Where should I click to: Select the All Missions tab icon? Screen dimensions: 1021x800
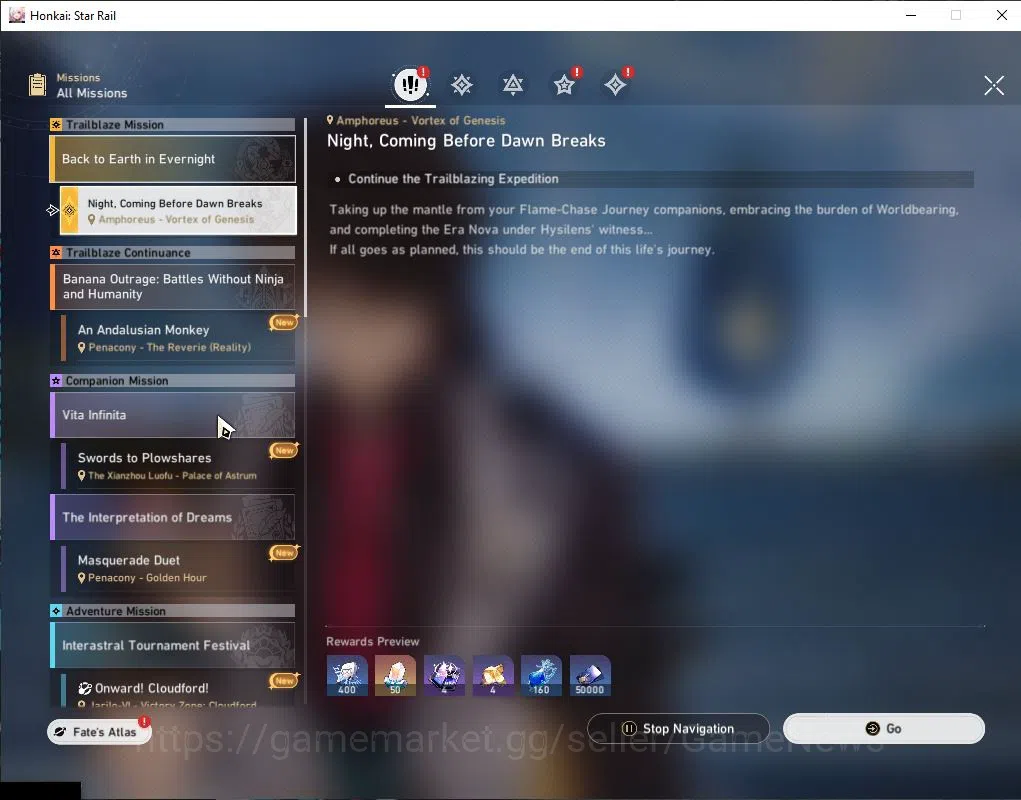point(410,84)
